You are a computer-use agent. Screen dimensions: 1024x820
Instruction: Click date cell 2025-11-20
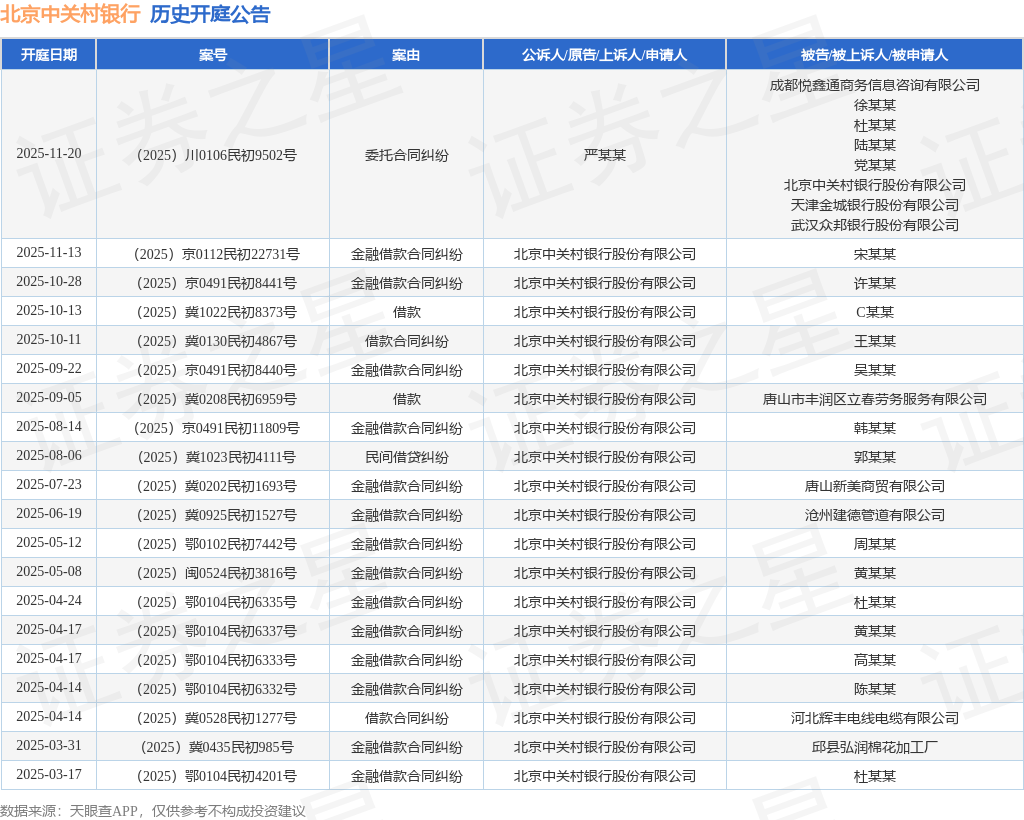[49, 153]
